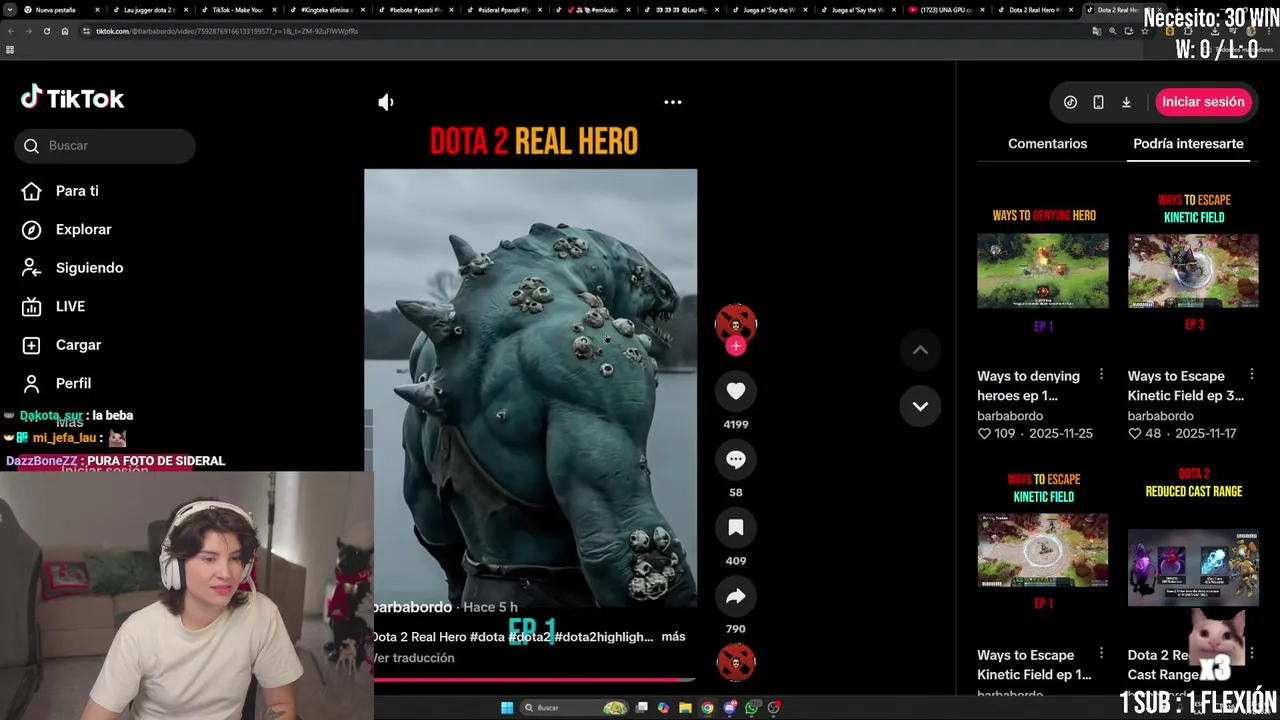Open the three-dot menu above the video
The width and height of the screenshot is (1280, 720).
tap(673, 102)
